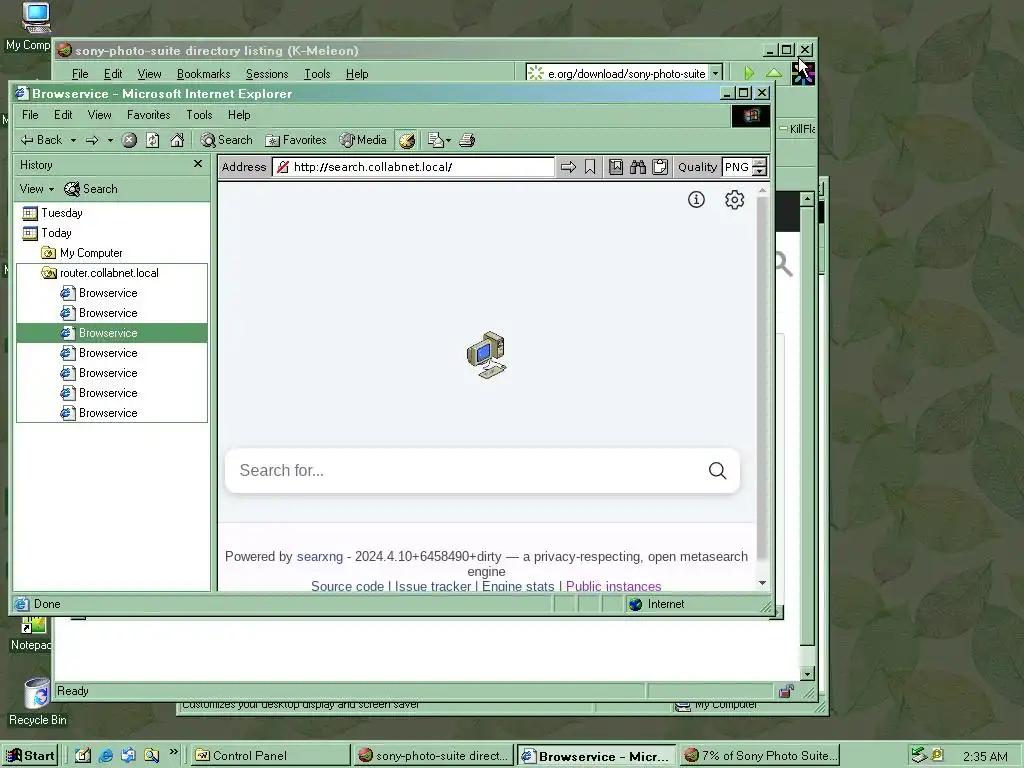The width and height of the screenshot is (1024, 768).
Task: Open the K-Meleon Help menu
Action: click(x=357, y=74)
